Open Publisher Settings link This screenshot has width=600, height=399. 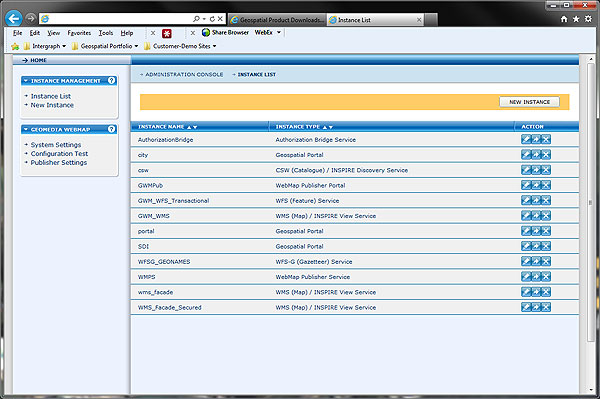point(59,163)
